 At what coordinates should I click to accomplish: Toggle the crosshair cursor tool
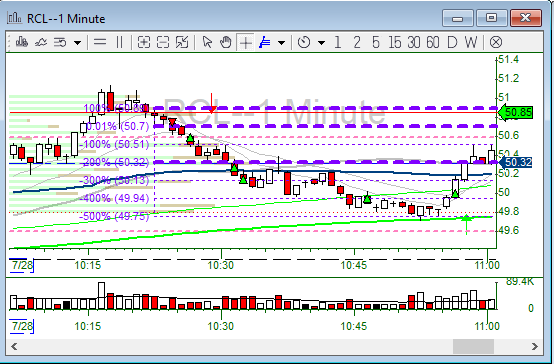(x=246, y=43)
